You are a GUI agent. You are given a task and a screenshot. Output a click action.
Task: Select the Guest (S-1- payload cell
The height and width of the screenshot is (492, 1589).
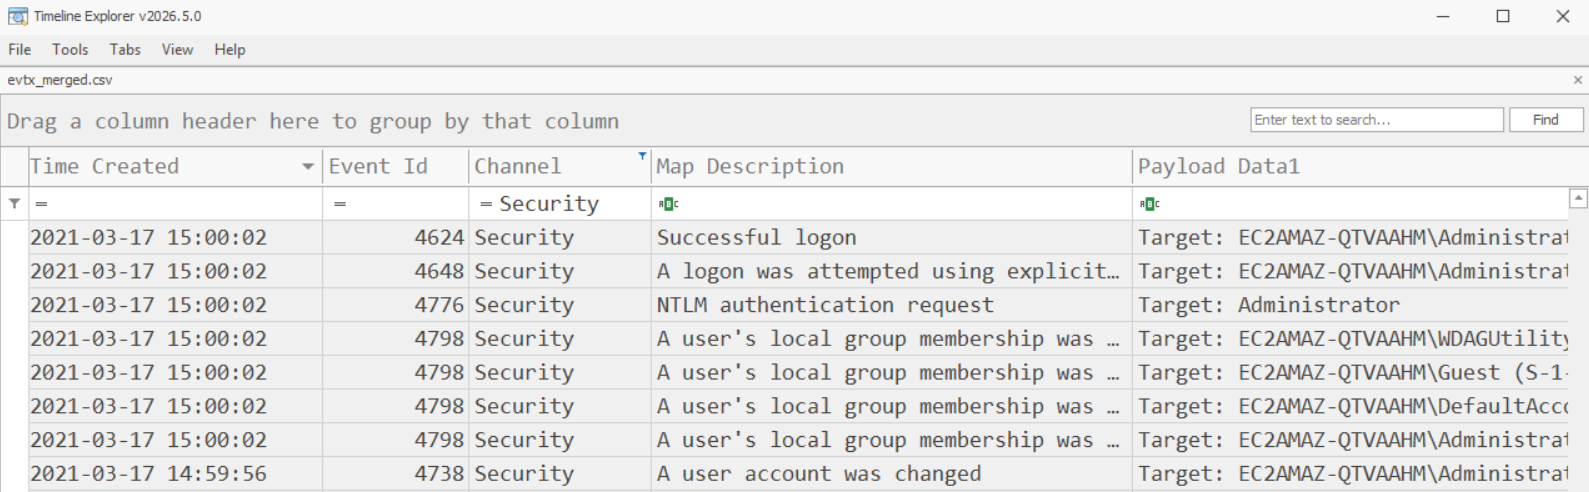(x=1350, y=372)
